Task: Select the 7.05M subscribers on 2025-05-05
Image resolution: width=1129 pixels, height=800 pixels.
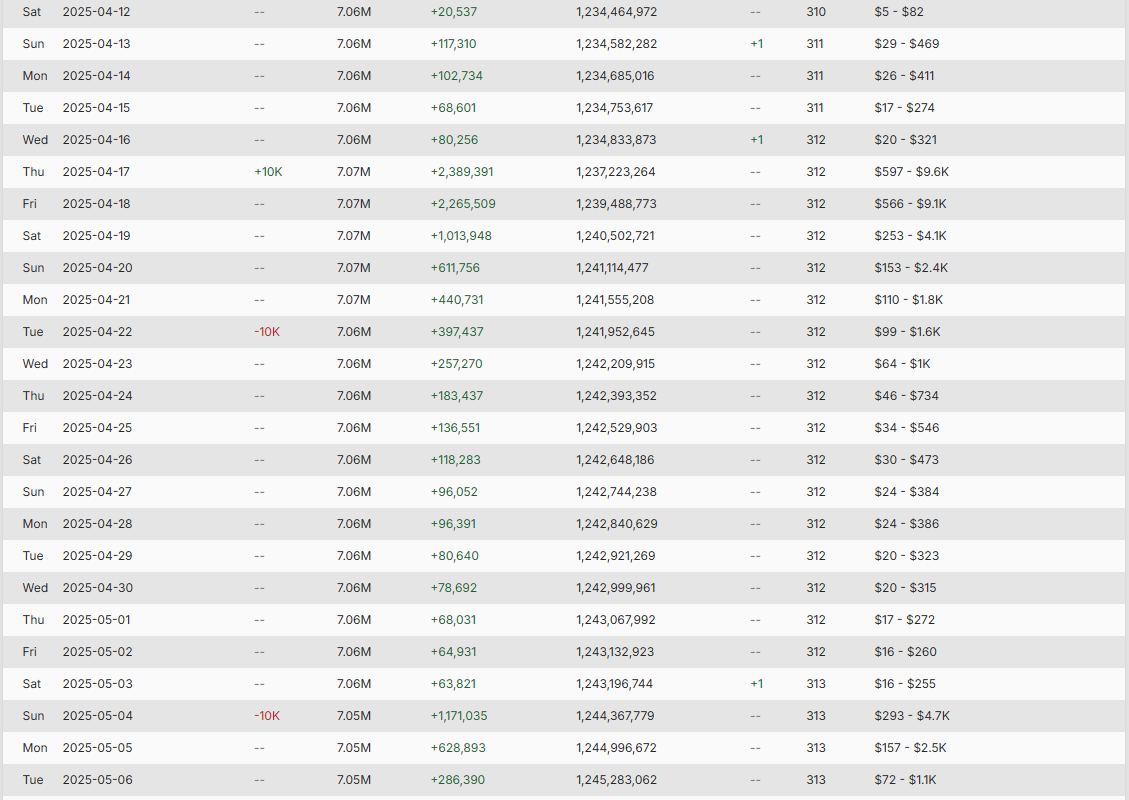Action: tap(354, 748)
